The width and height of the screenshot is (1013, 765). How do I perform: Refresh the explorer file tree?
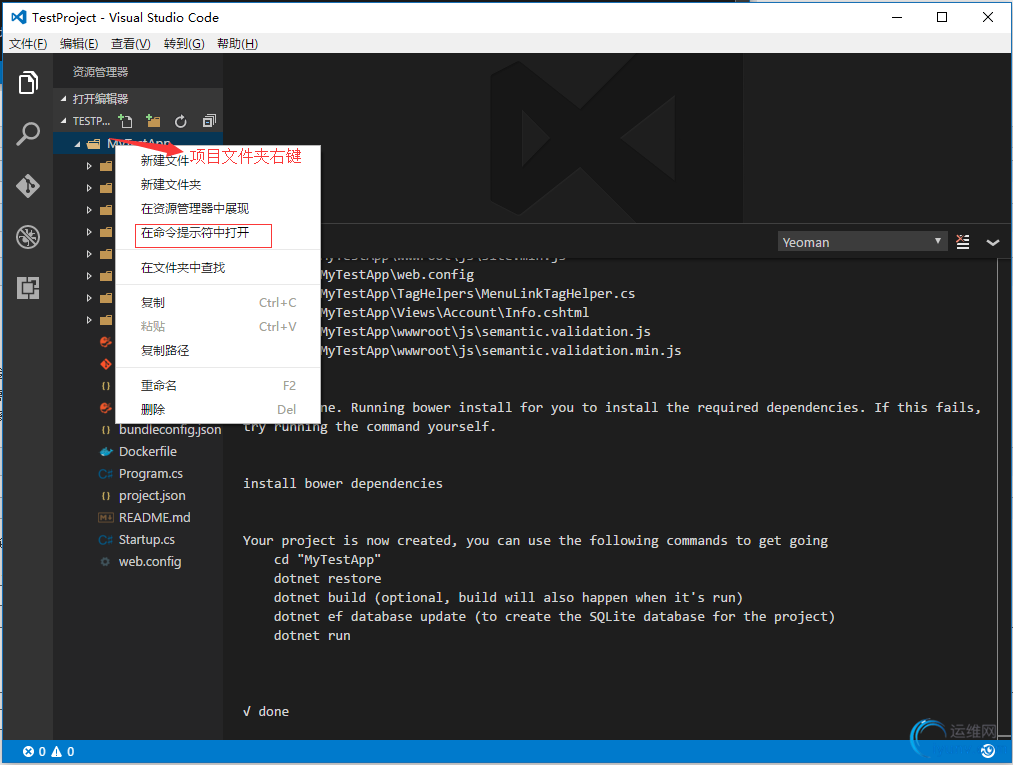[181, 121]
